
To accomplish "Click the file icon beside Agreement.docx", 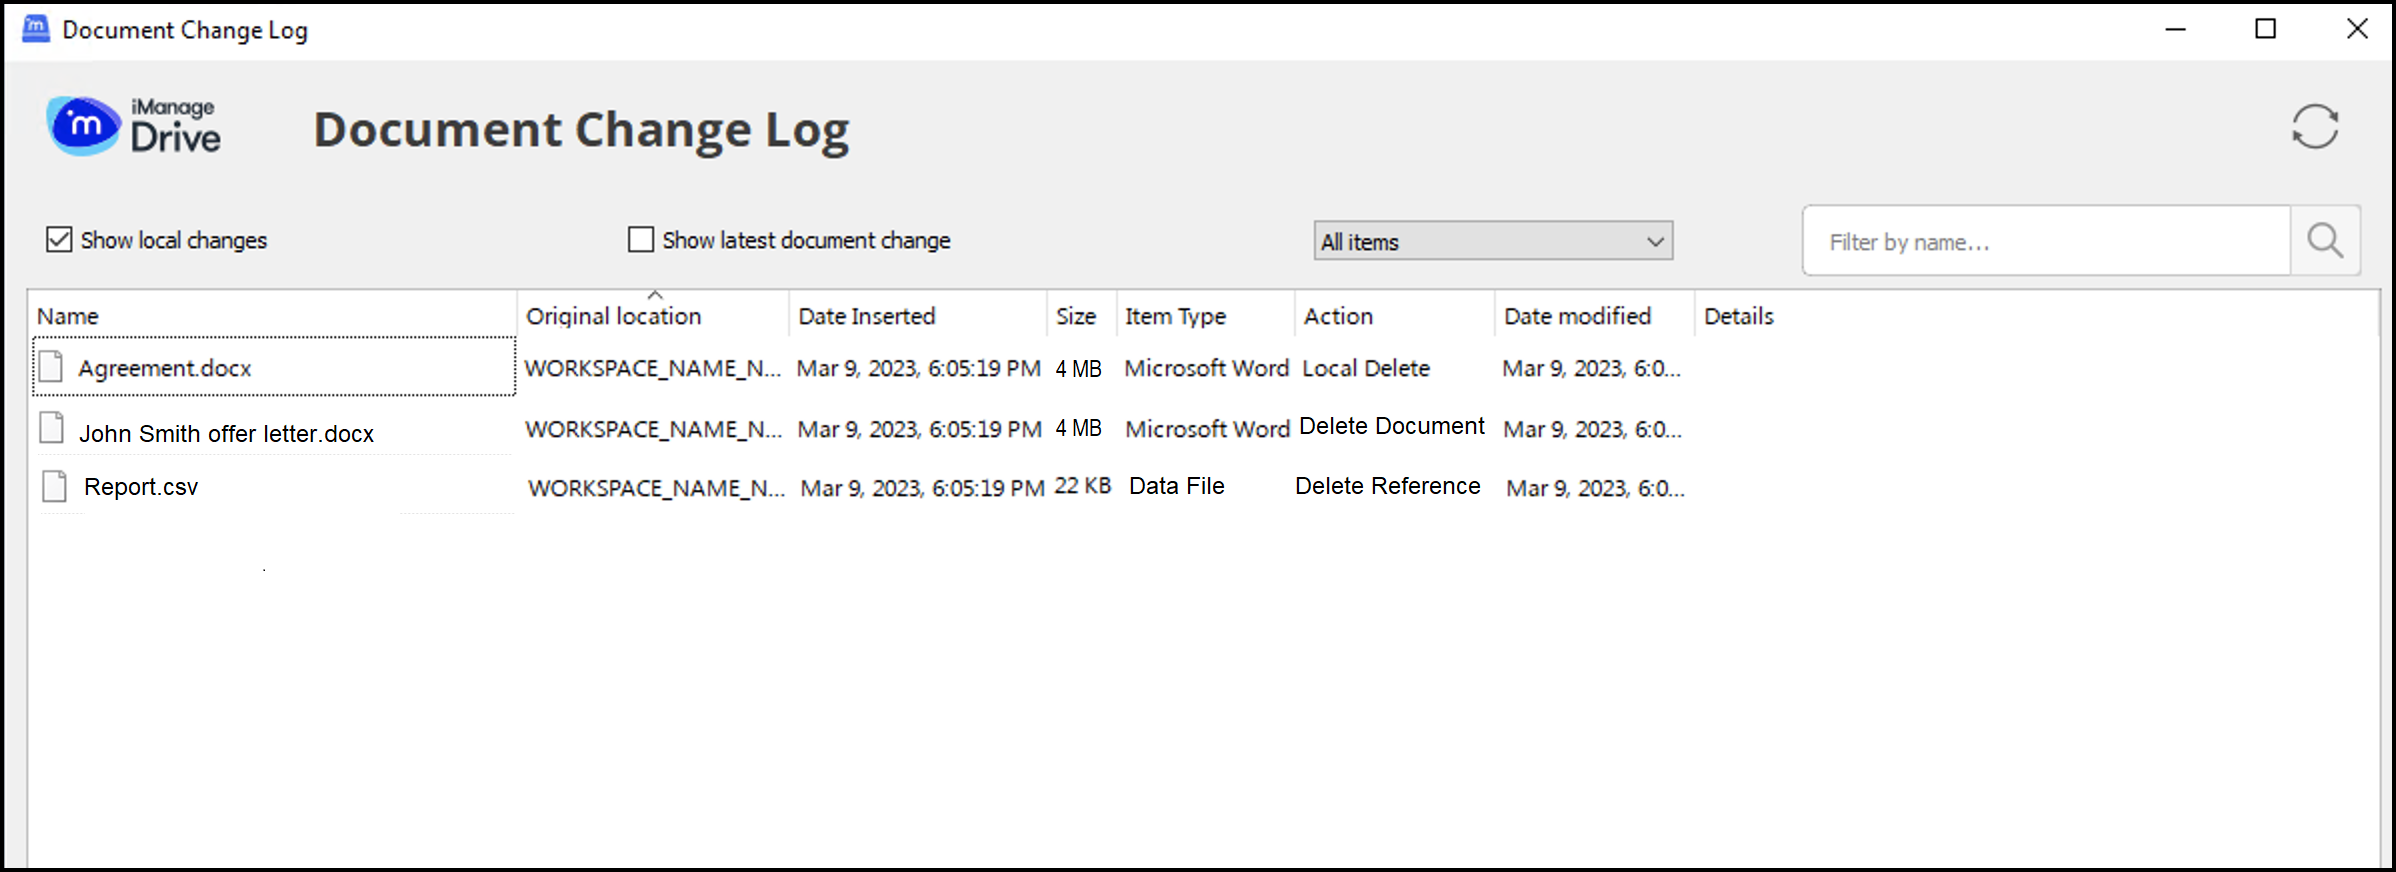I will tap(51, 367).
